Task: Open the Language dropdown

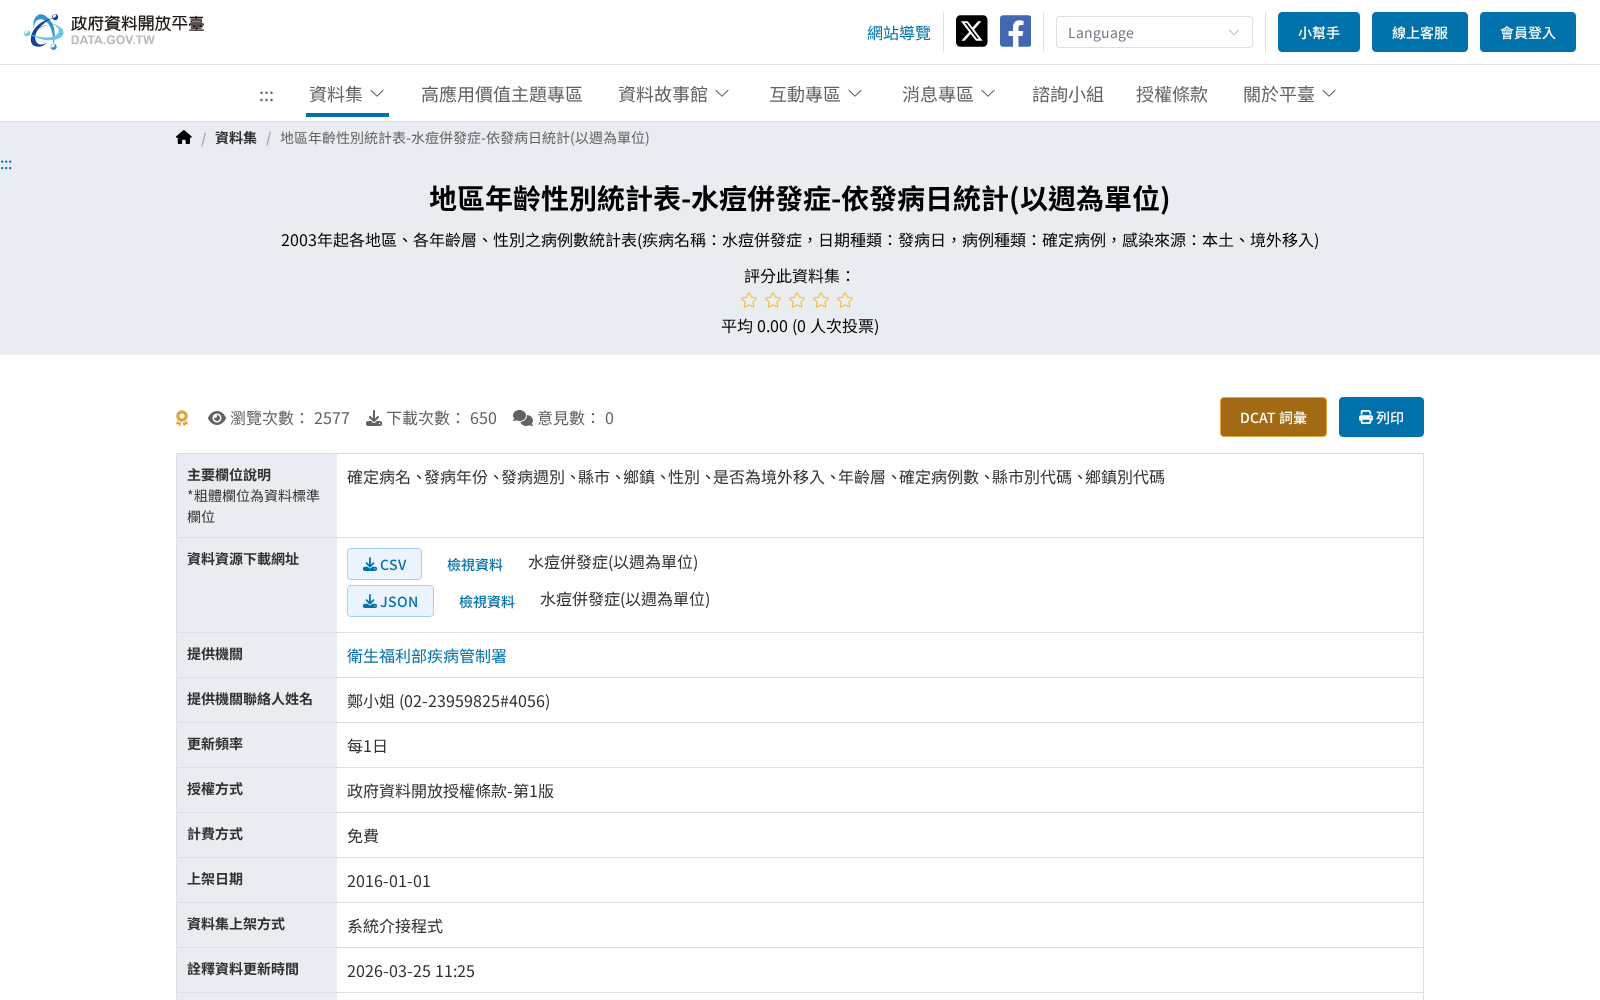Action: tap(1154, 32)
